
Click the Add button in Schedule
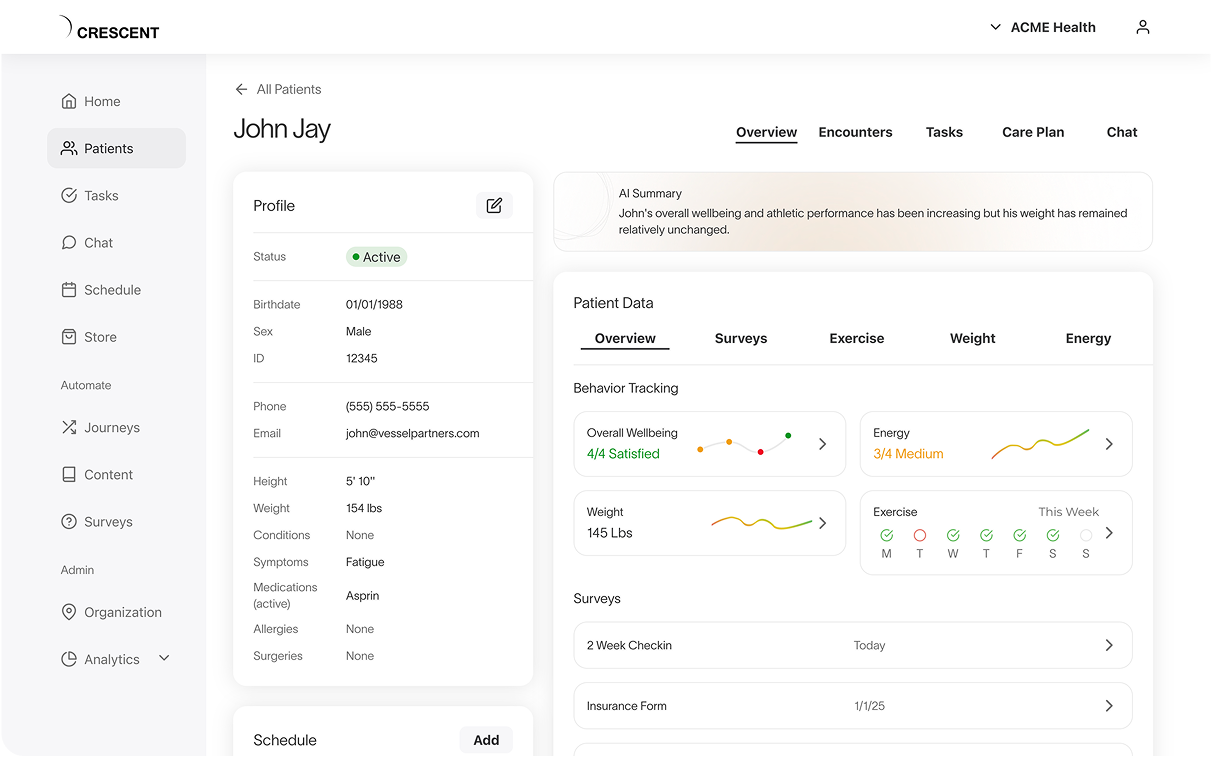click(x=486, y=740)
